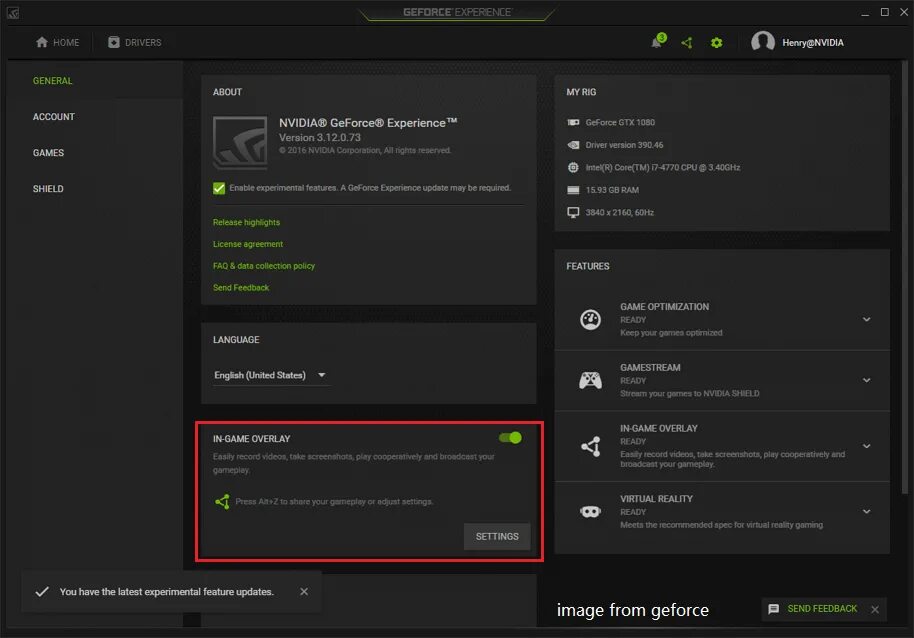Click the green Share overlay icon
This screenshot has height=638, width=914.
pyautogui.click(x=686, y=42)
